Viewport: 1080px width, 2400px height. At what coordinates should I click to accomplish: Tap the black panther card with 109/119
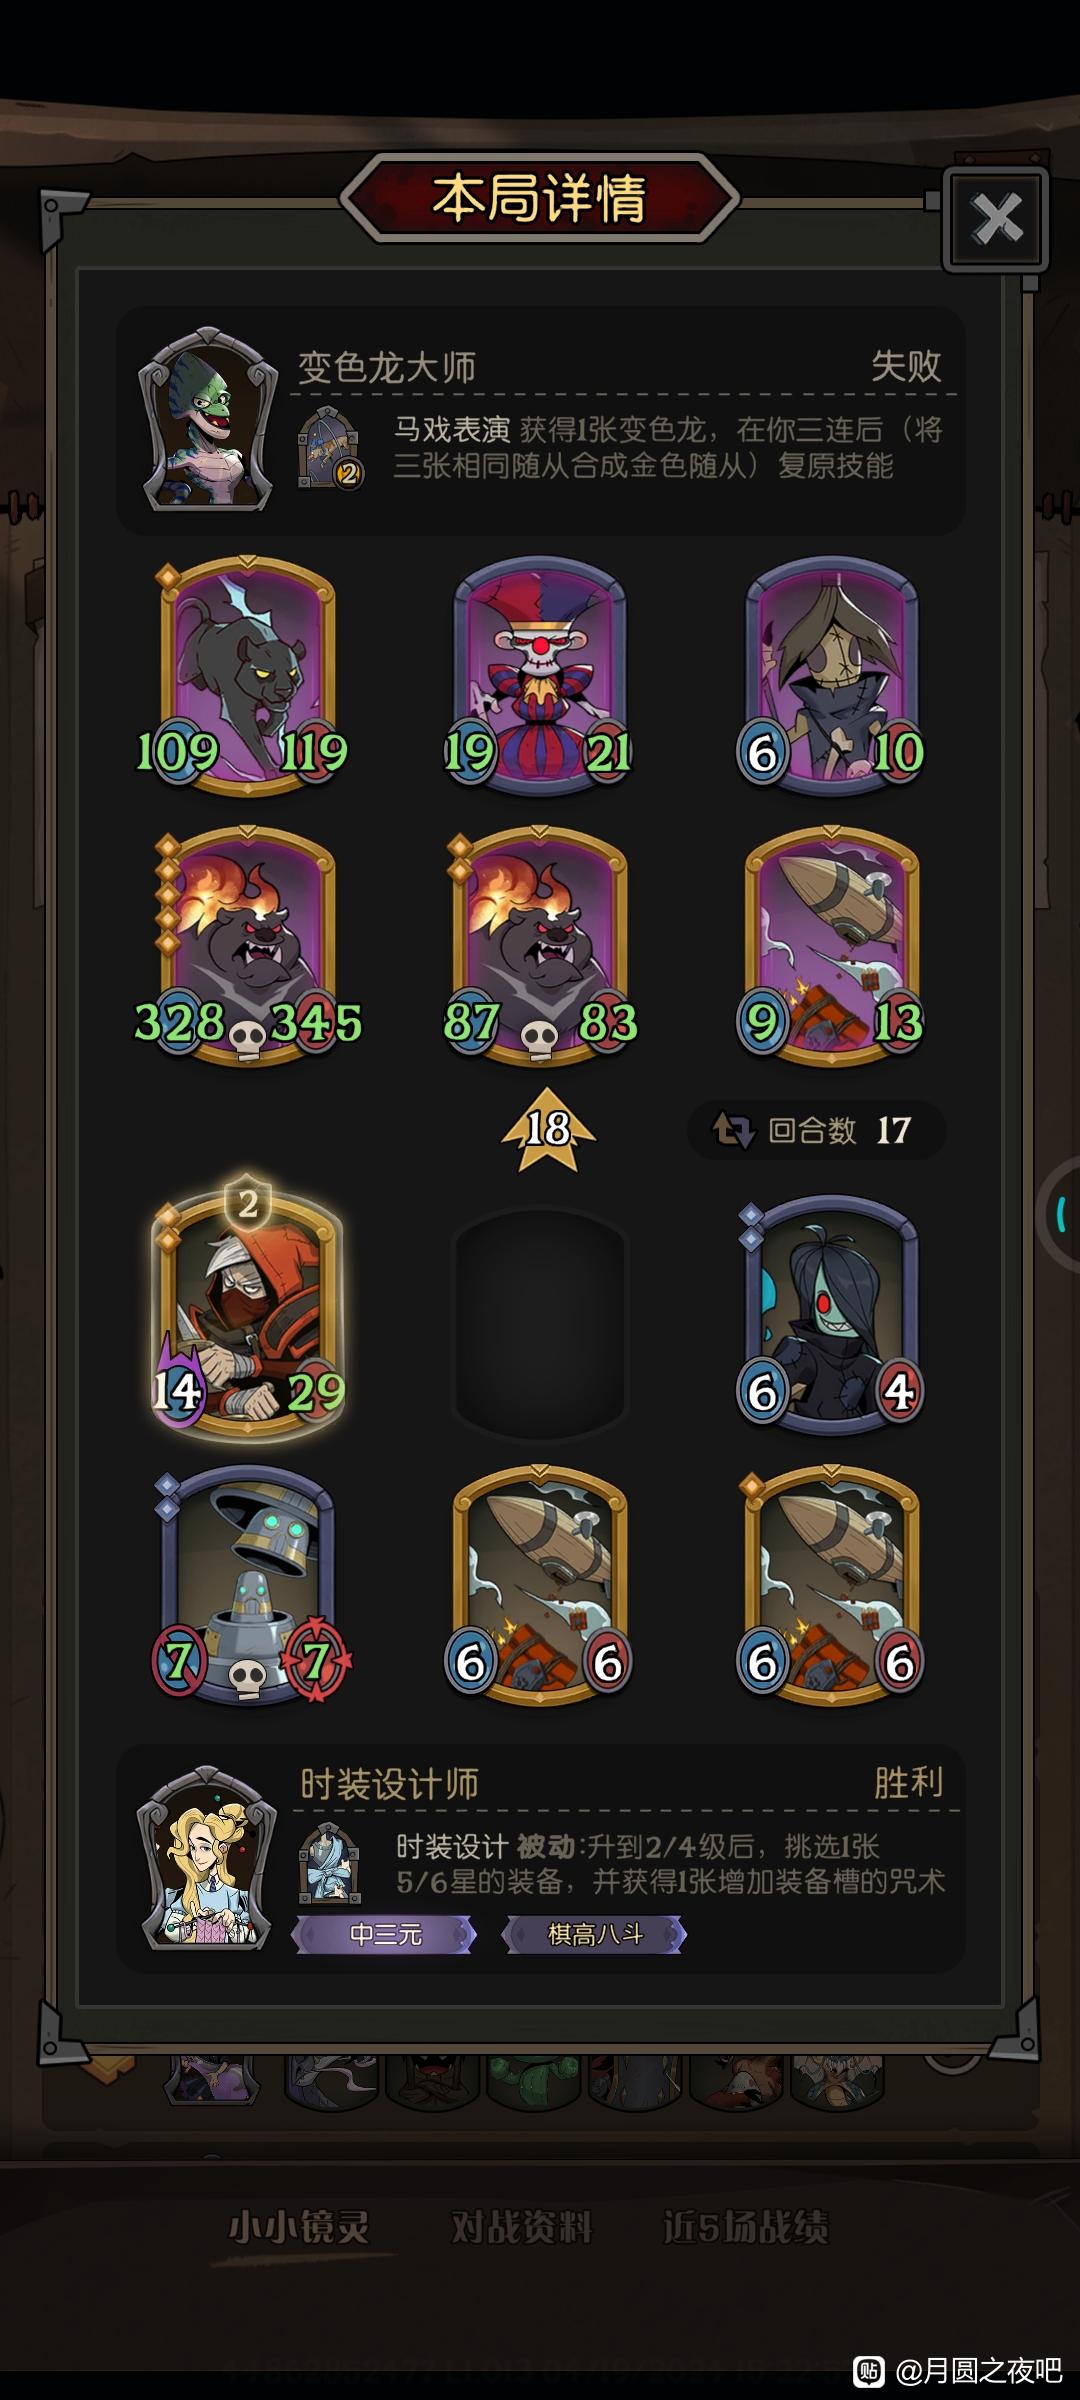tap(246, 676)
